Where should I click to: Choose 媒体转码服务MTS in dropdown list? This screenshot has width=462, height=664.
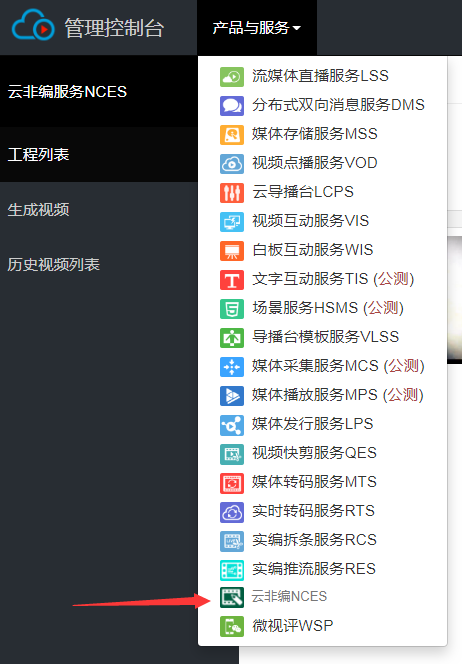[x=314, y=481]
